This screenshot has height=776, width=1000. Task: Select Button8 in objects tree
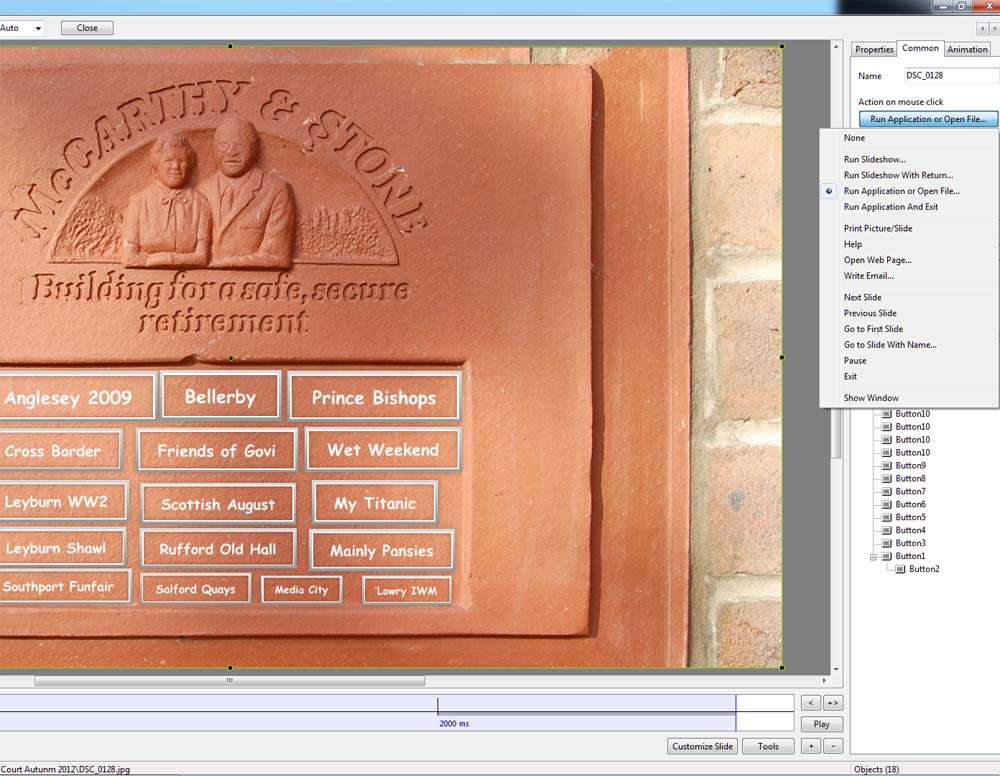910,479
